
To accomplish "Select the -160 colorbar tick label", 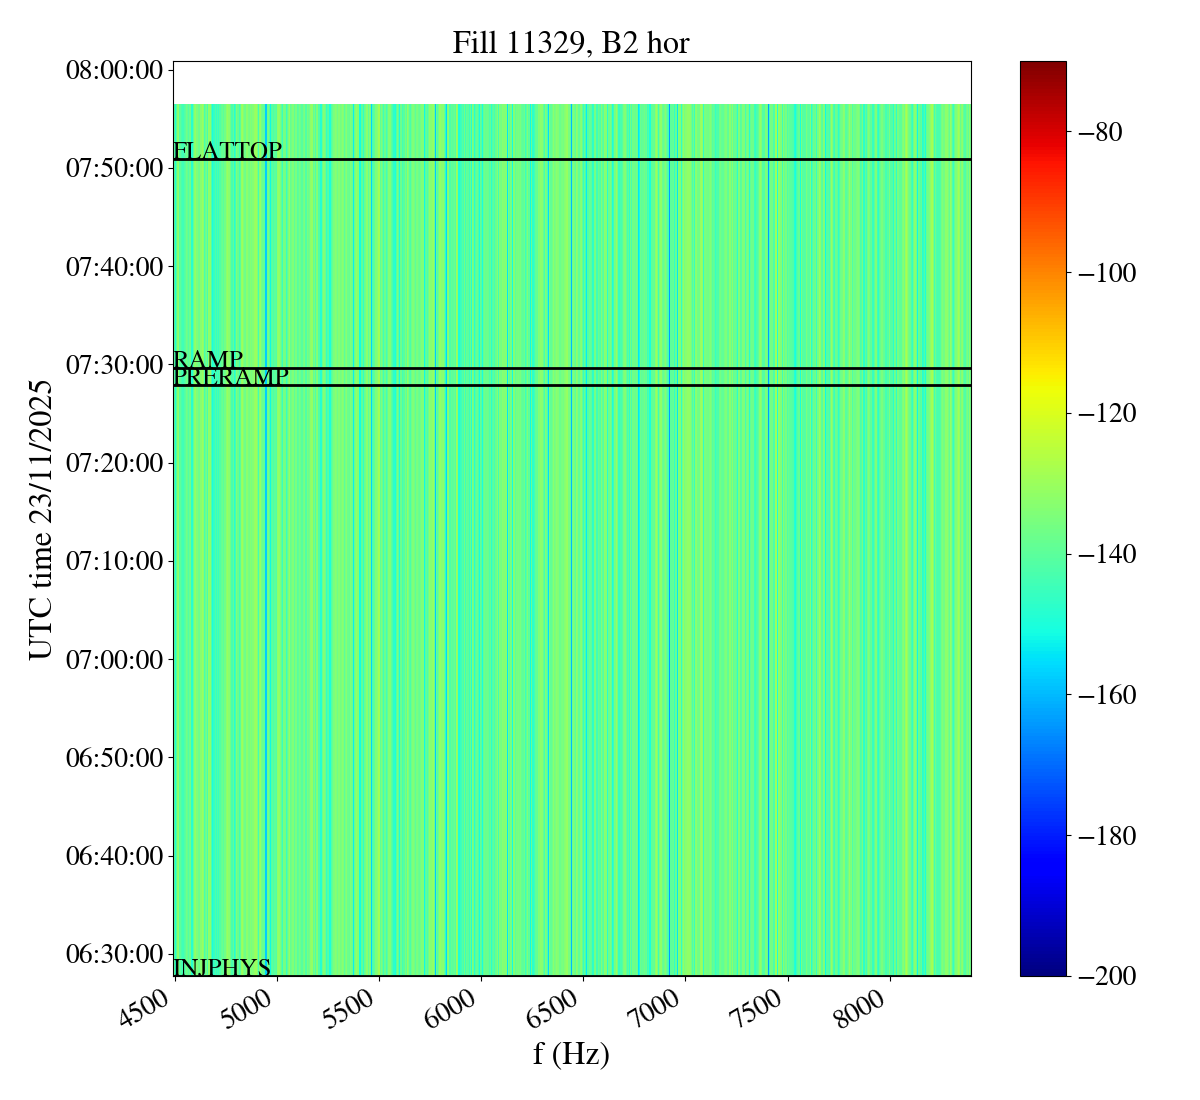I will pyautogui.click(x=1105, y=695).
